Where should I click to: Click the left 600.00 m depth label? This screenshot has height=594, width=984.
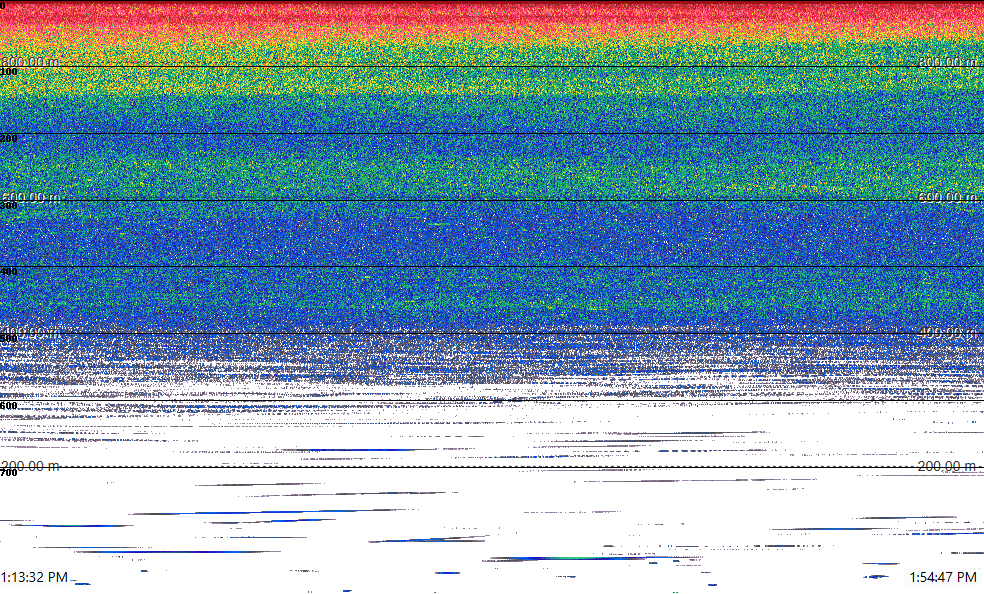click(x=30, y=197)
